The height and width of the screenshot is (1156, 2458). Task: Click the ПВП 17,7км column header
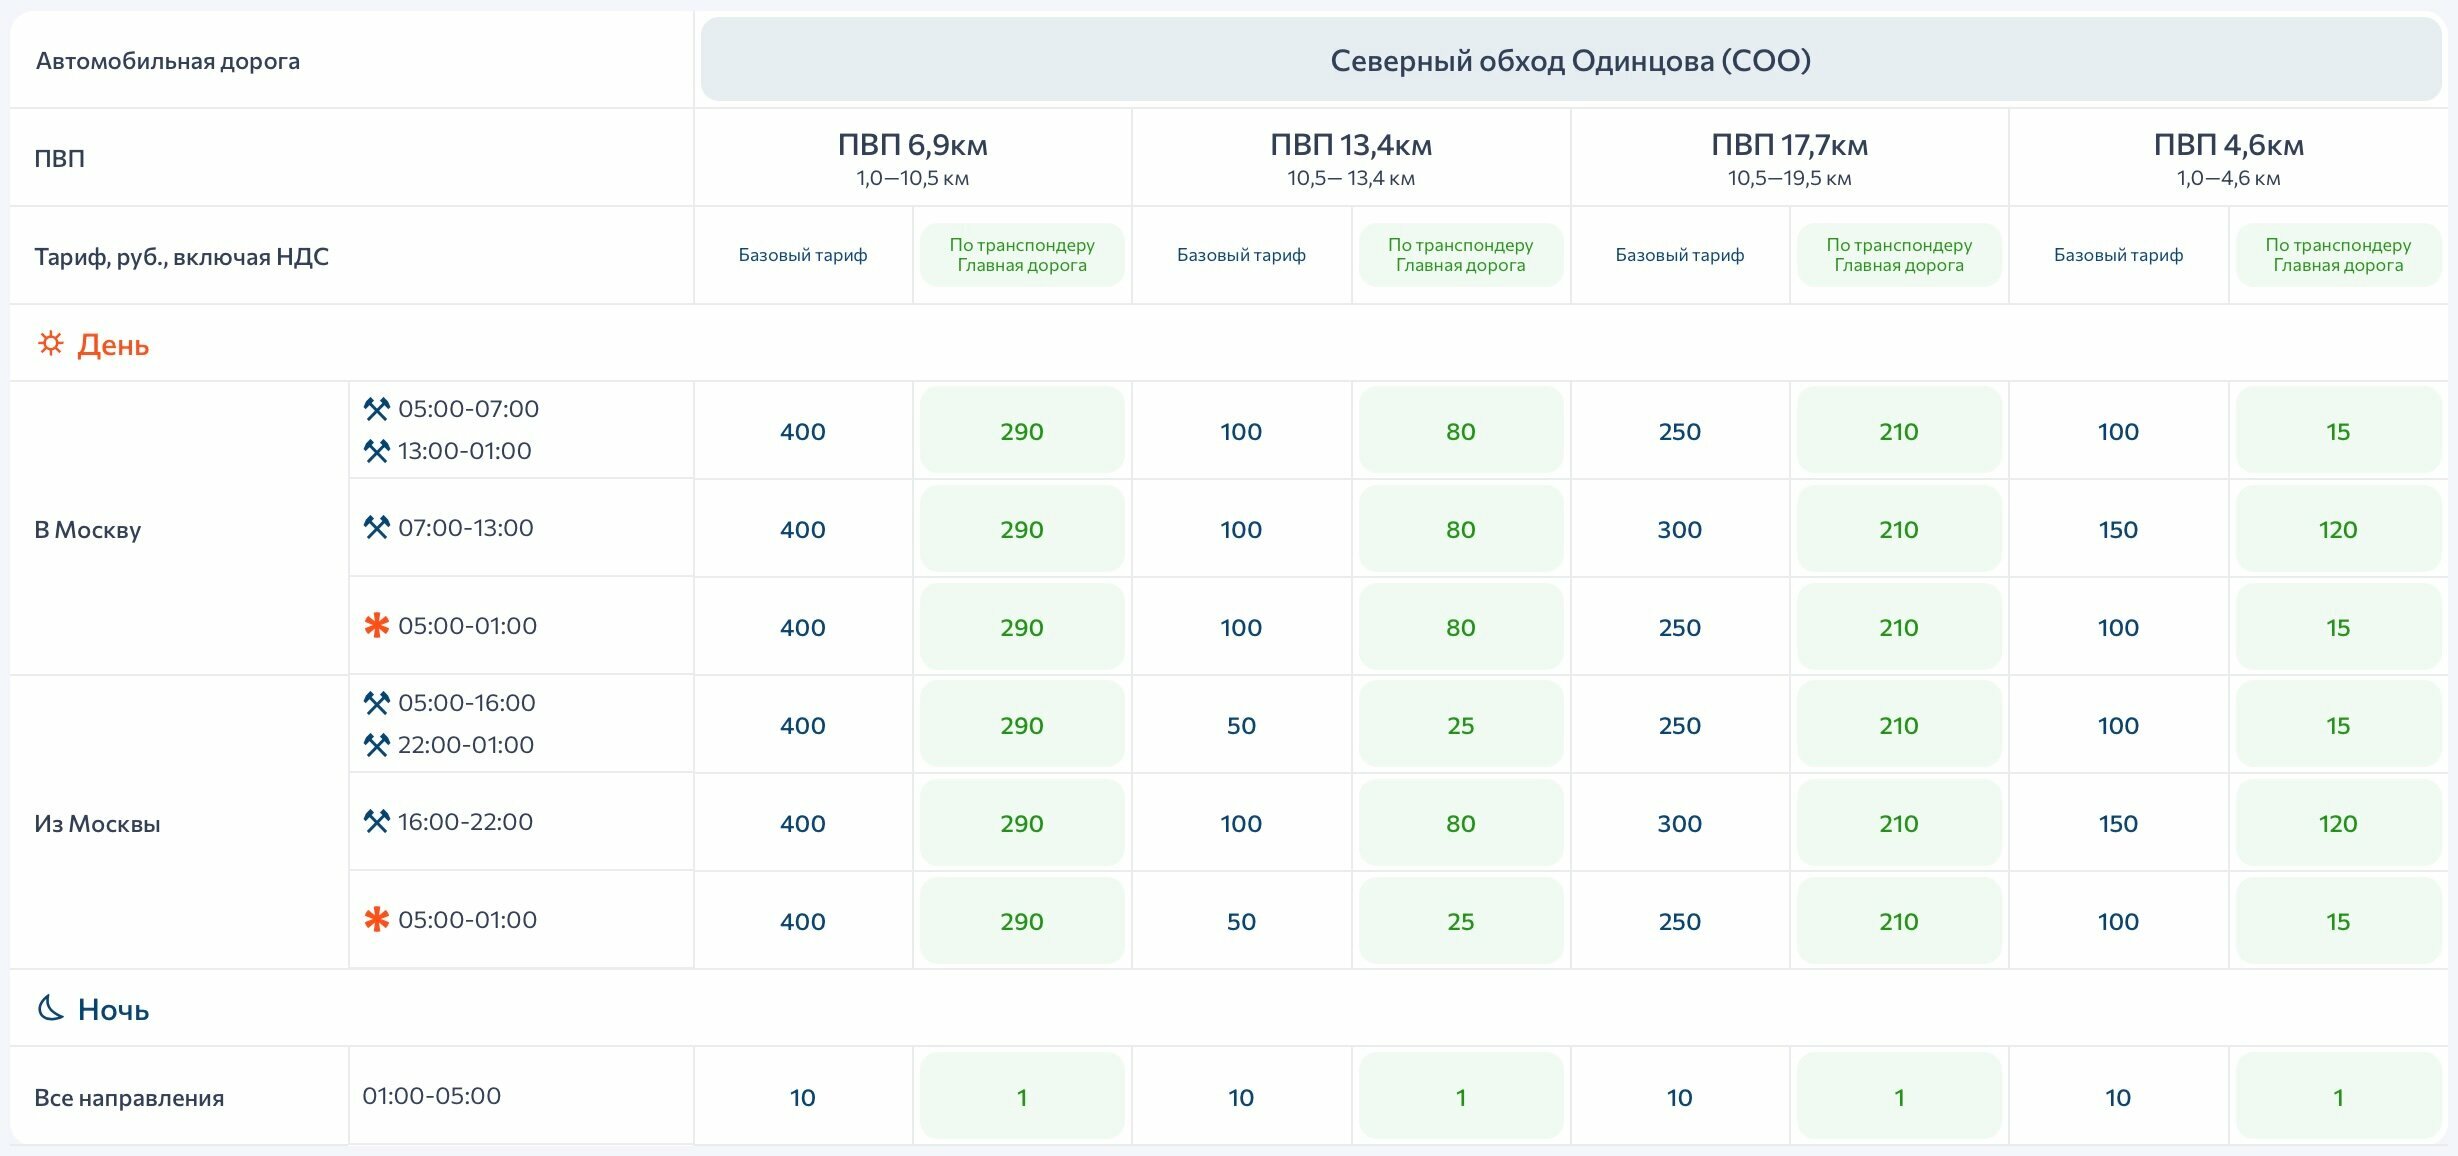tap(1789, 158)
